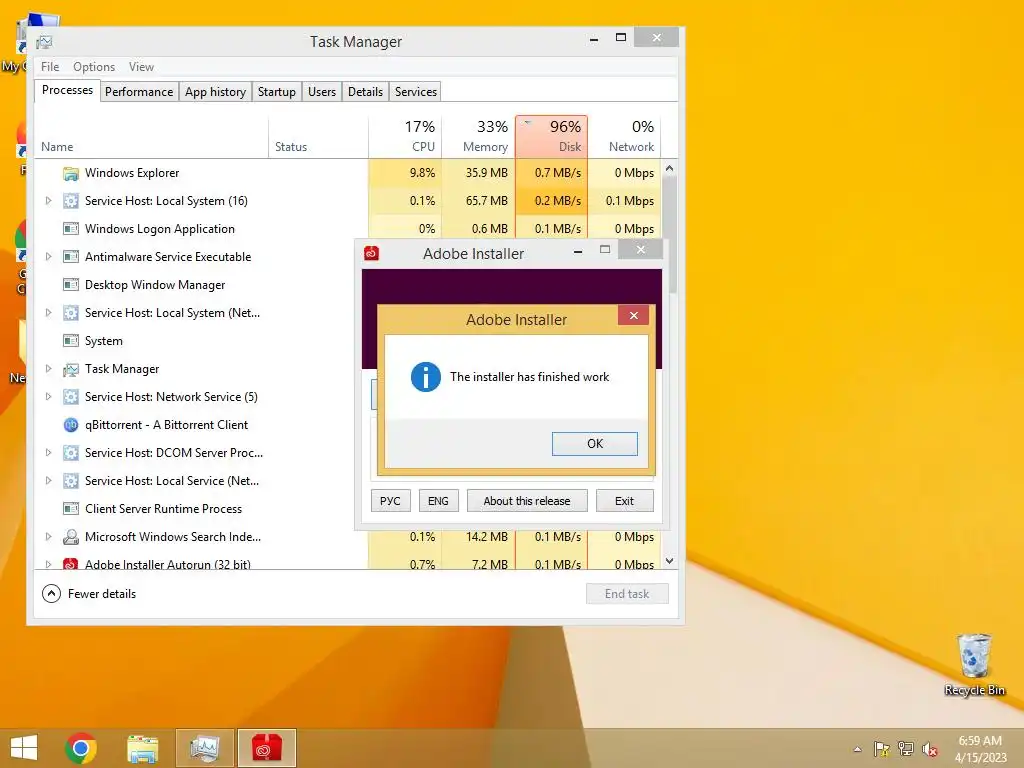
Task: Click the Client Server Runtime Process icon
Action: (x=71, y=509)
